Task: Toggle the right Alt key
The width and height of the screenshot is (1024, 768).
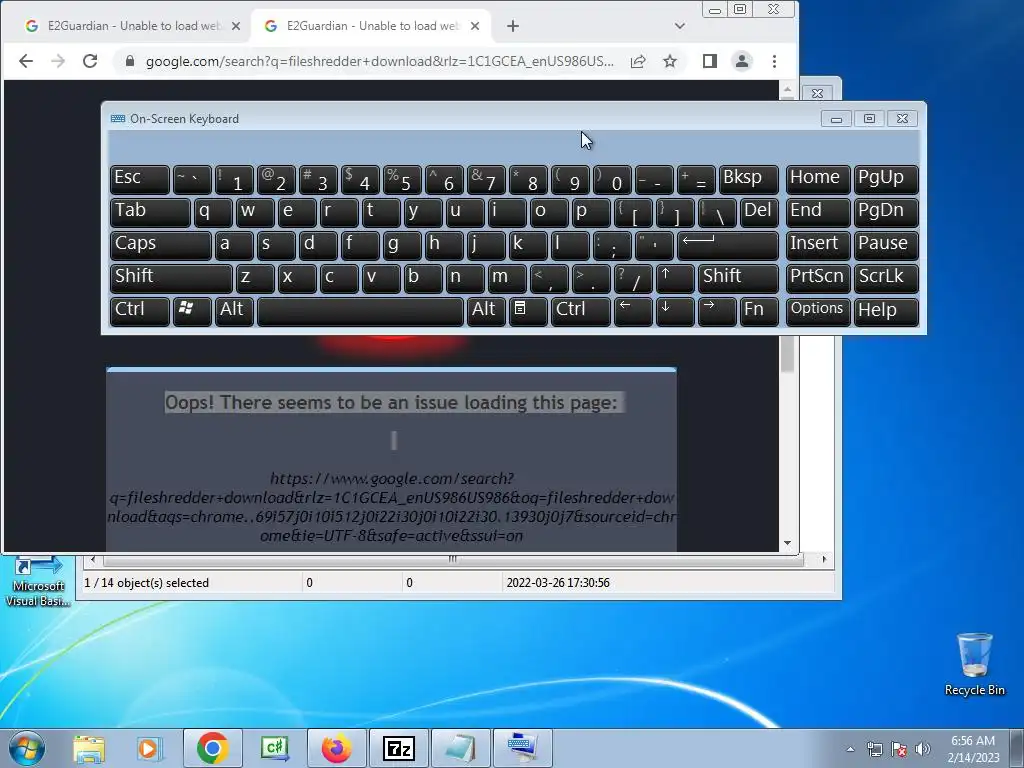Action: 486,311
